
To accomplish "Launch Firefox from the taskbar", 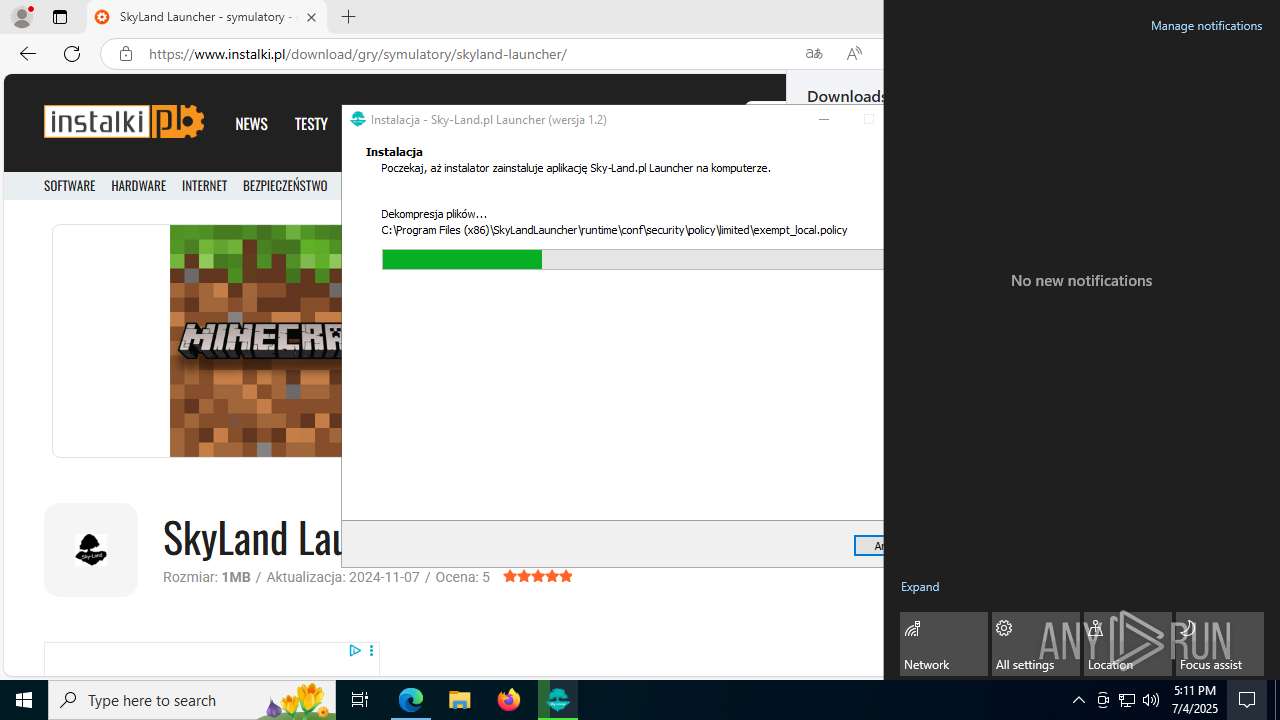I will click(509, 700).
